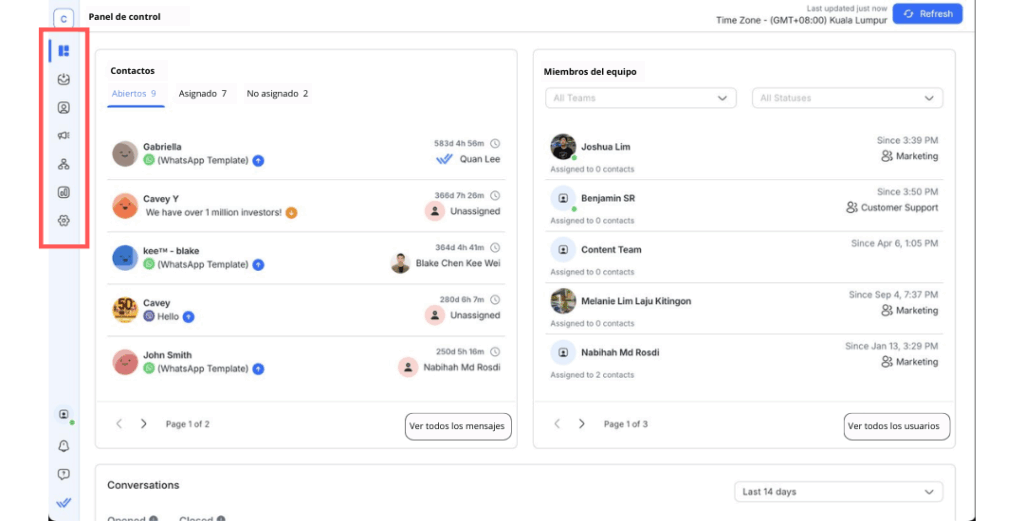Switch to the No asignado 2 tab
Viewport: 1024px width, 521px height.
click(278, 94)
